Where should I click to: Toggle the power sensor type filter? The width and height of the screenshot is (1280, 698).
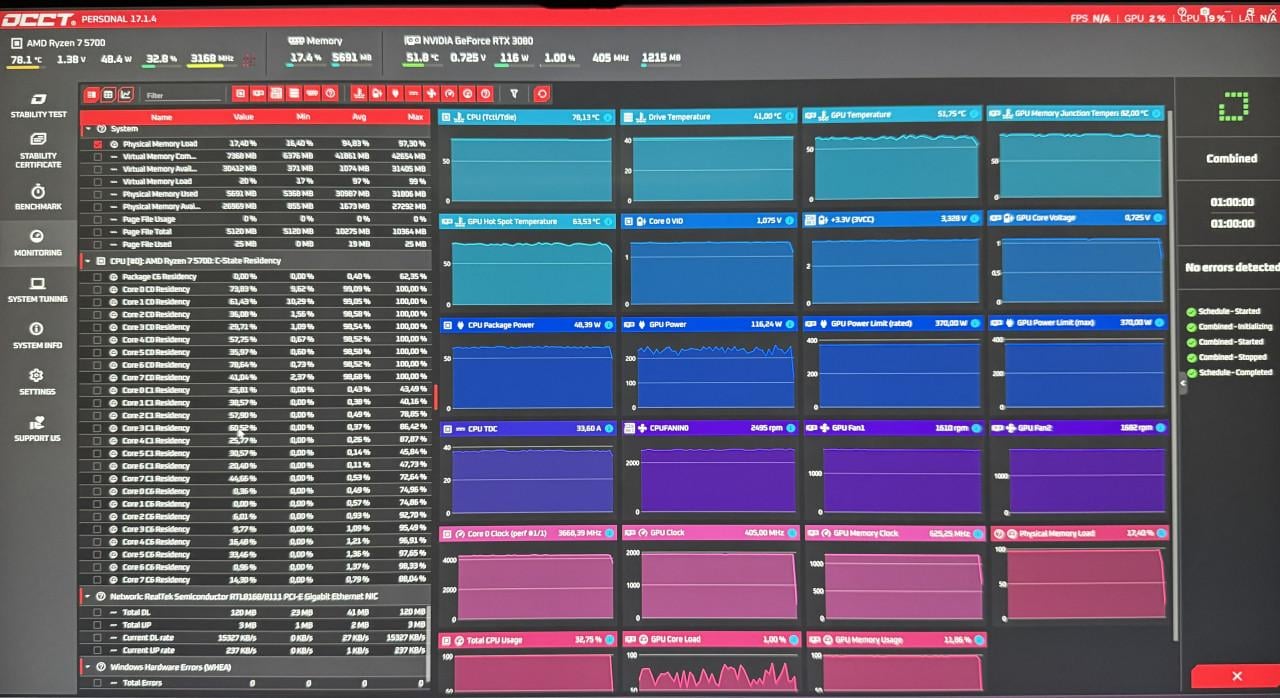(x=395, y=93)
